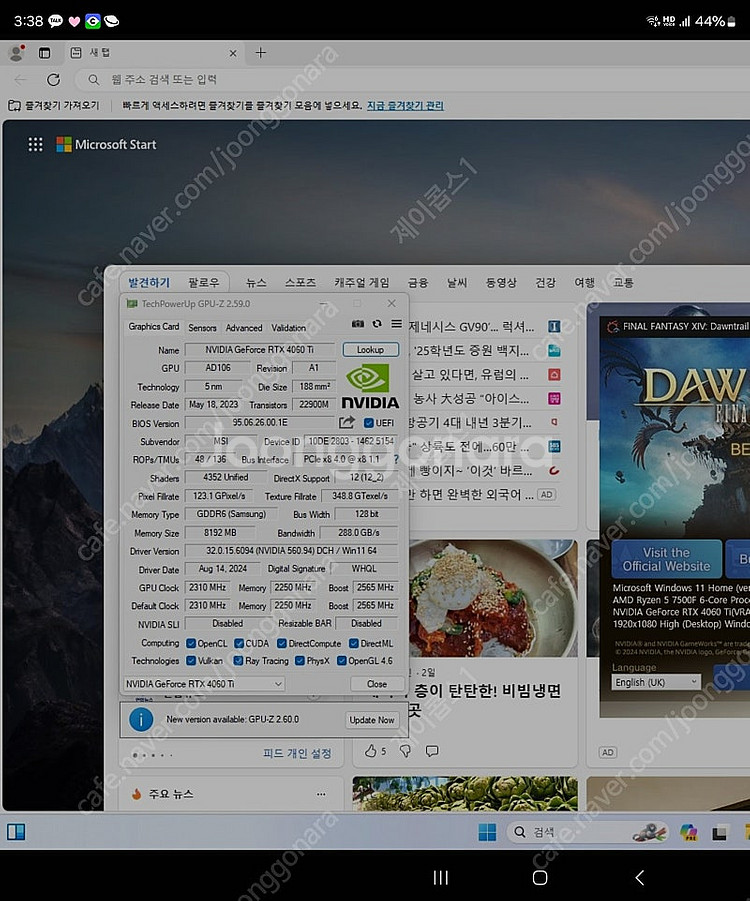Toggle the Ray Tracing checkbox
Viewport: 750px width, 901px height.
point(238,661)
